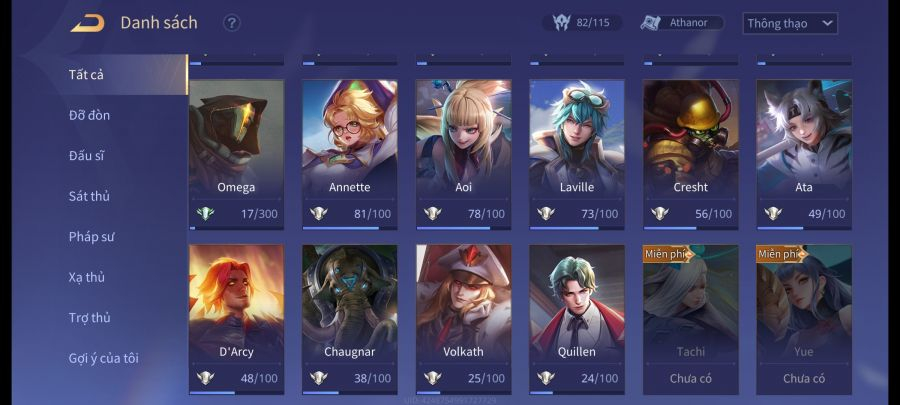The height and width of the screenshot is (405, 900).
Task: Tap Annette's silver mastery badge icon
Action: coord(319,214)
